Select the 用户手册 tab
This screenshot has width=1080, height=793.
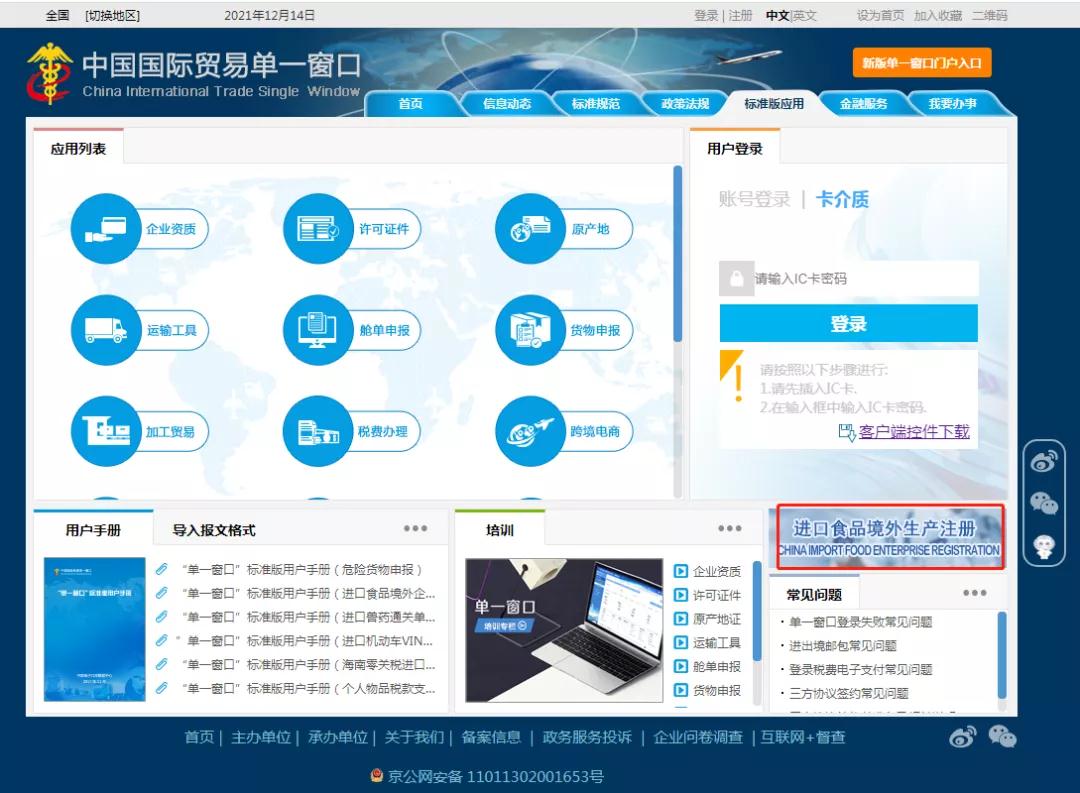click(x=93, y=530)
